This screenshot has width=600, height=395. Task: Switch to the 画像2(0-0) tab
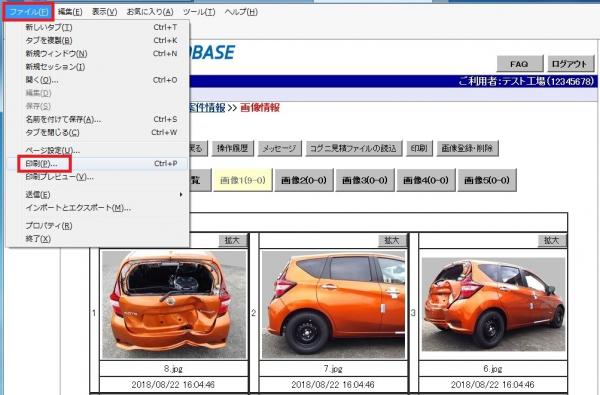pos(304,180)
